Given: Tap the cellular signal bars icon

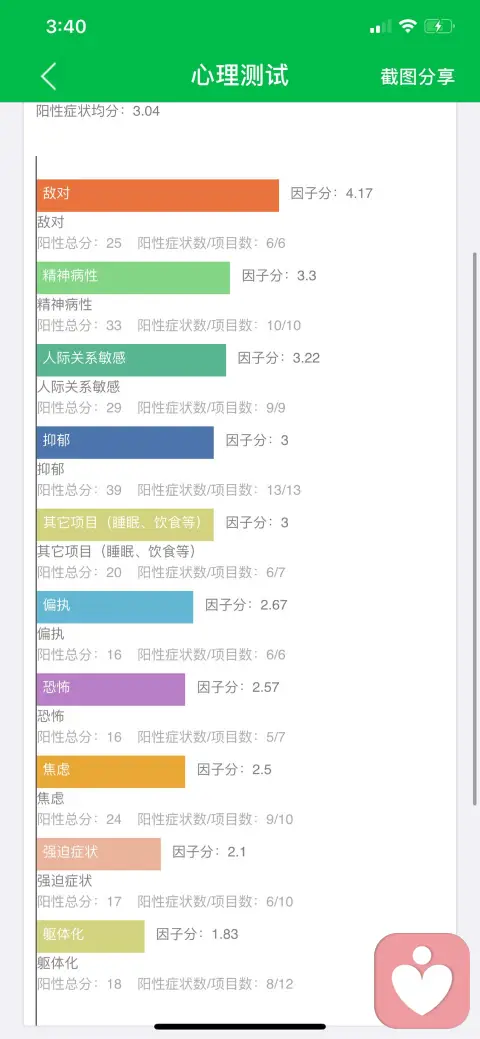Looking at the screenshot, I should point(381,27).
